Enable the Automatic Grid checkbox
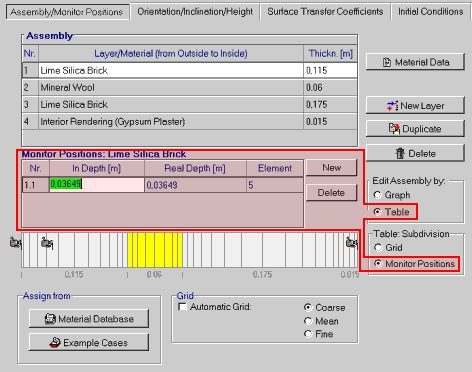The width and height of the screenshot is (472, 372). click(x=183, y=307)
